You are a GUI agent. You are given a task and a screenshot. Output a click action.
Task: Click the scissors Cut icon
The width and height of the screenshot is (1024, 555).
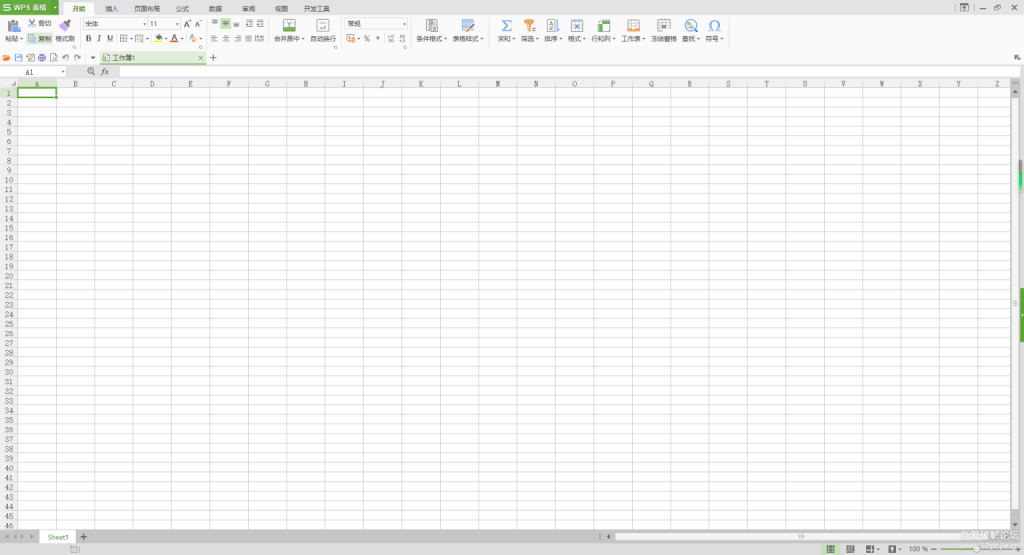tap(33, 23)
